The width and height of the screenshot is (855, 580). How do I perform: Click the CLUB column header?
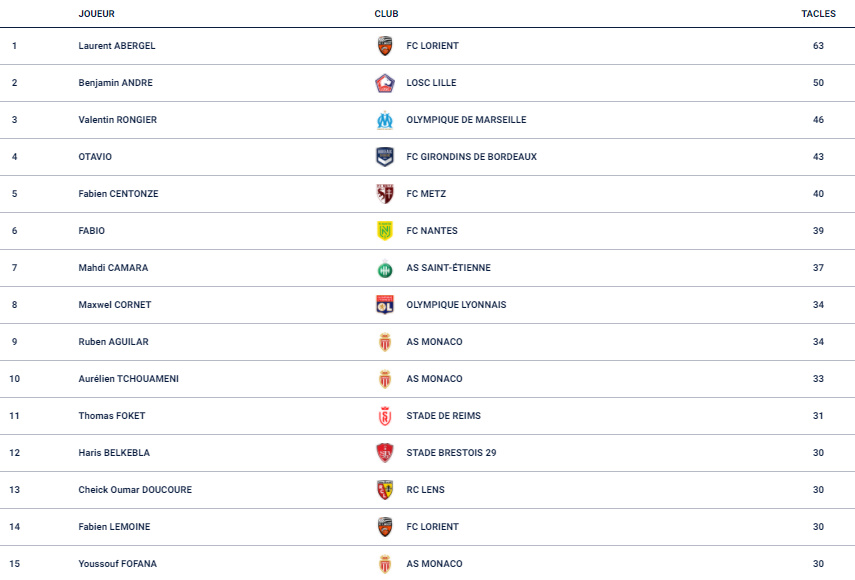(386, 14)
